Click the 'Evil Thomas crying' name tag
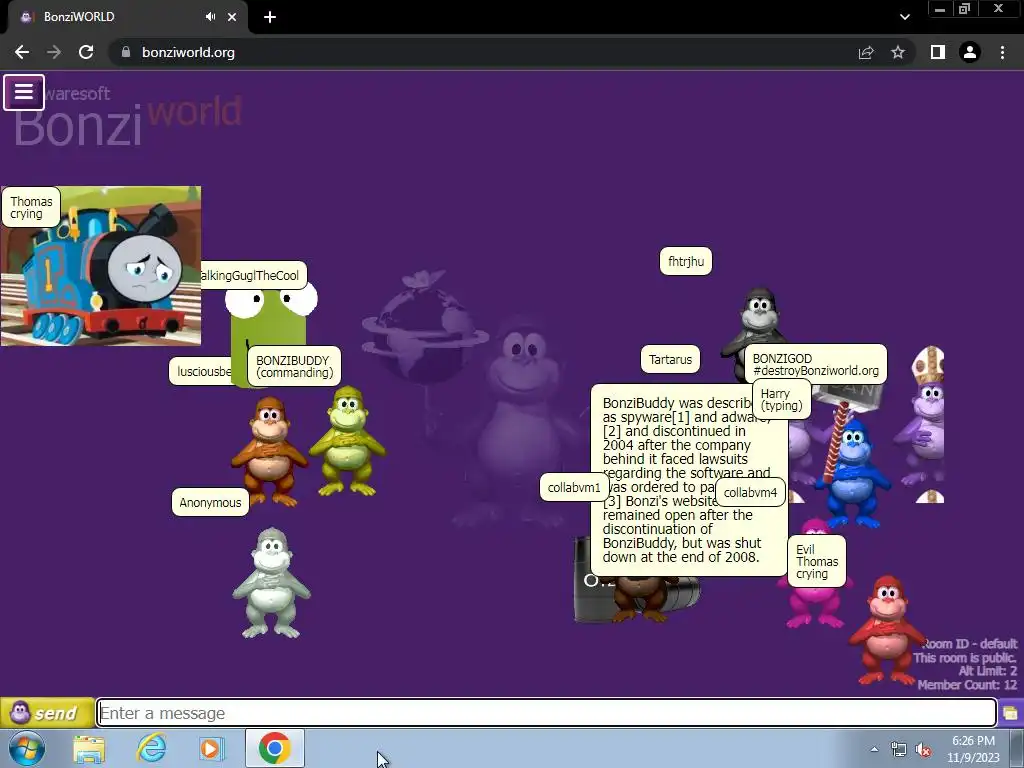This screenshot has width=1024, height=768. pos(816,562)
